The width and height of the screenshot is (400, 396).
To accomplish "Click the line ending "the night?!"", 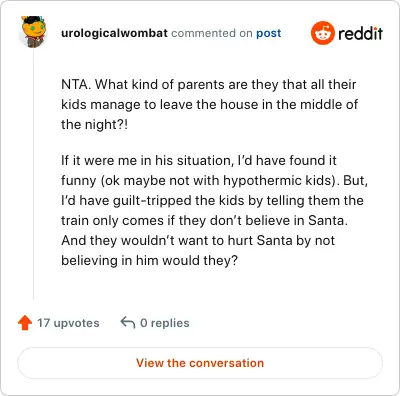I will coord(94,125).
